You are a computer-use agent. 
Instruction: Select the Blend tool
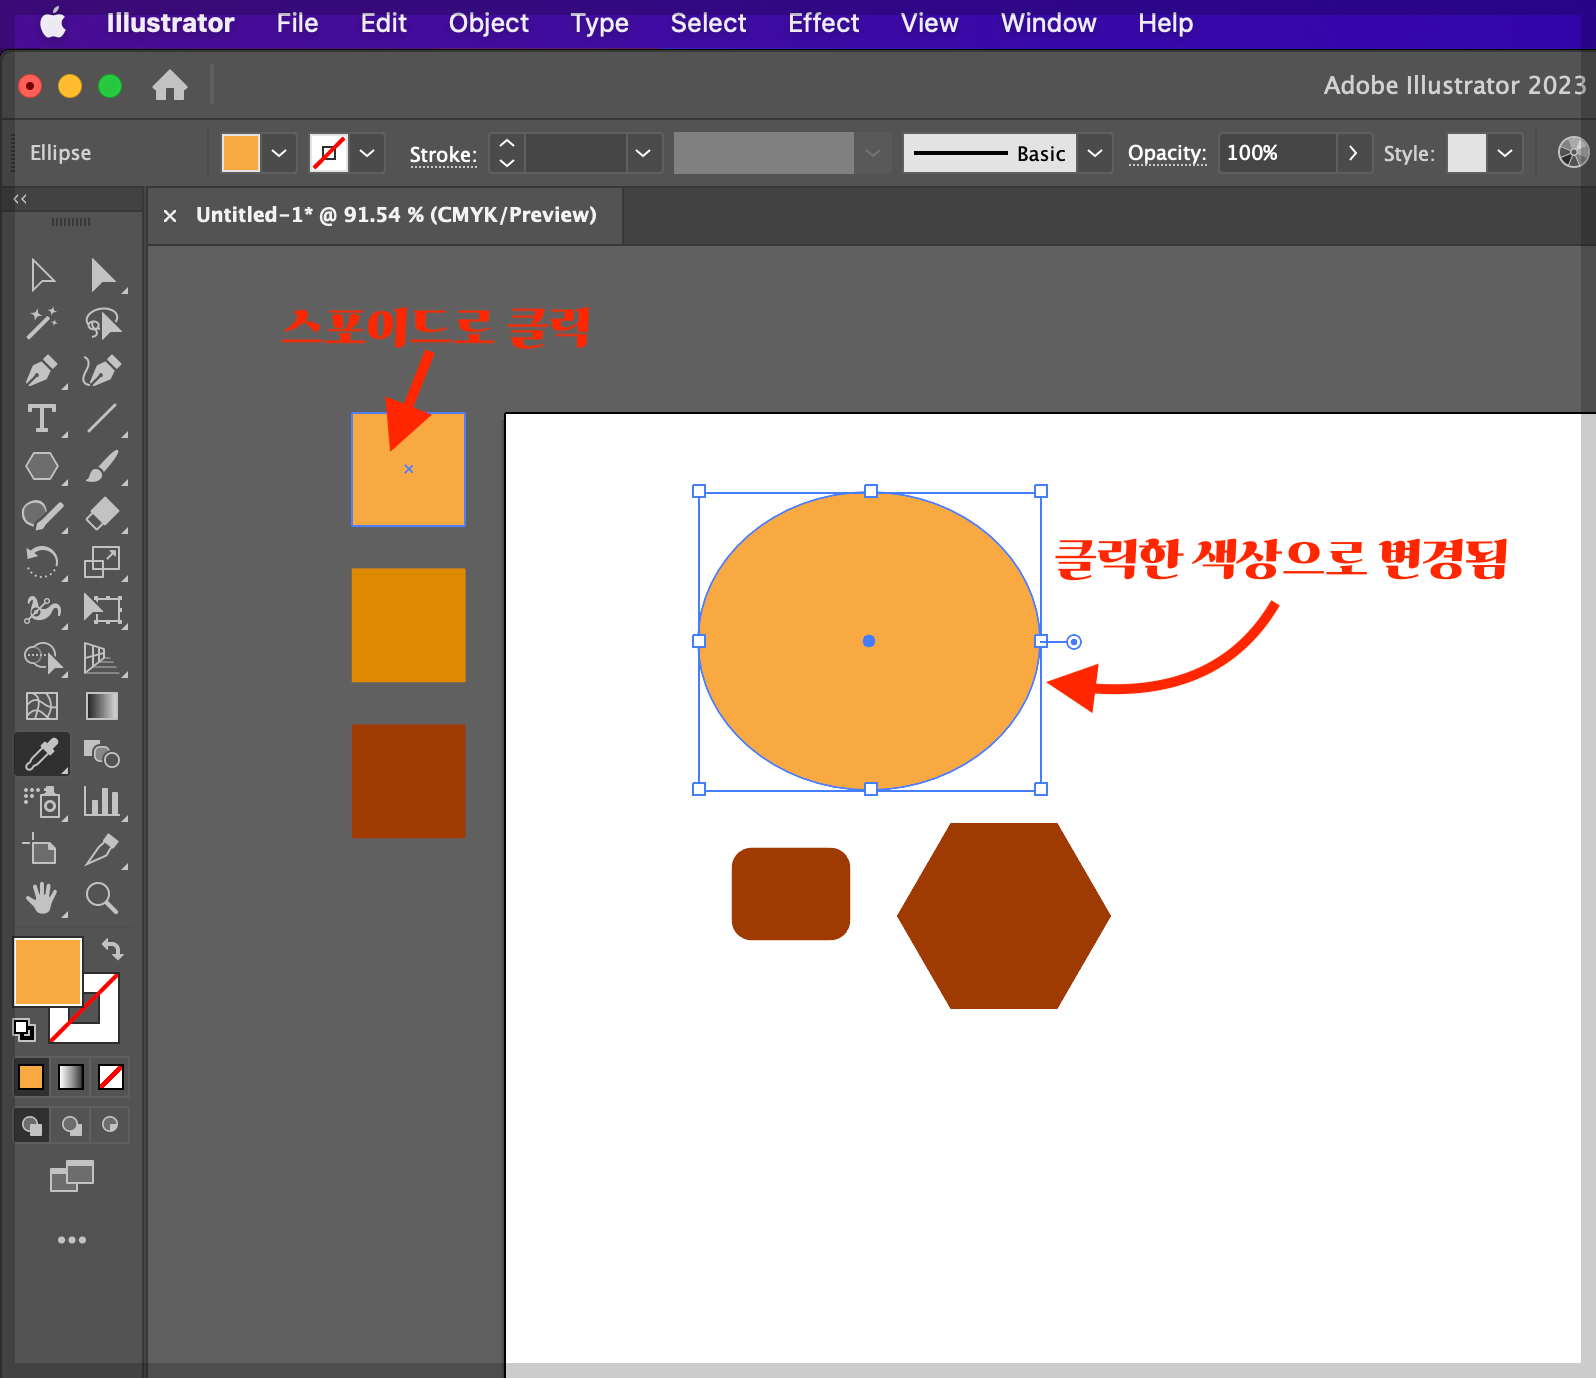click(102, 754)
